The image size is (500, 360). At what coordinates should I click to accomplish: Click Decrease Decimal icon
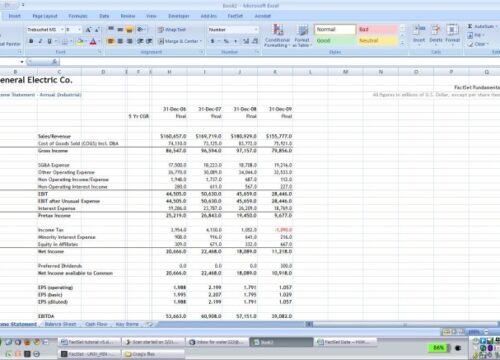pos(255,41)
